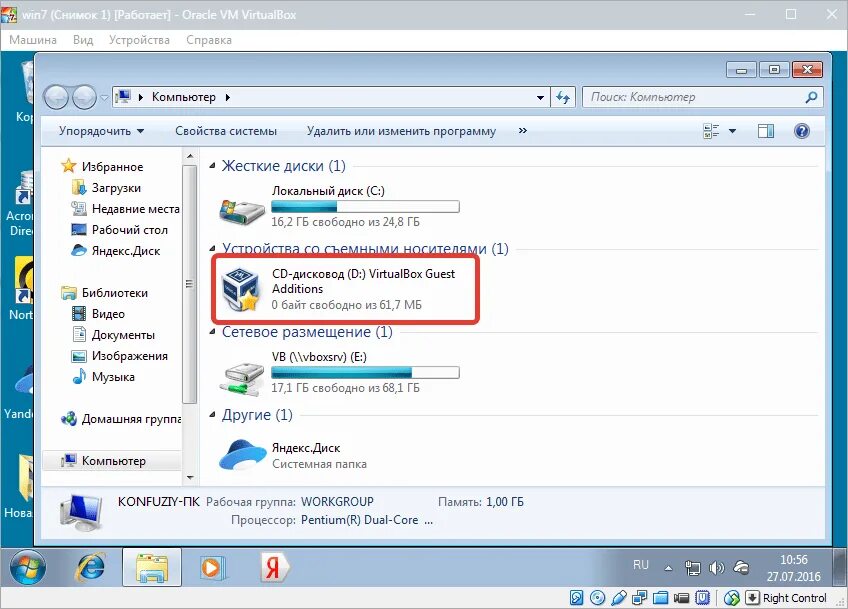Viewport: 848px width, 609px height.
Task: Click the network tray icon
Action: (x=692, y=567)
